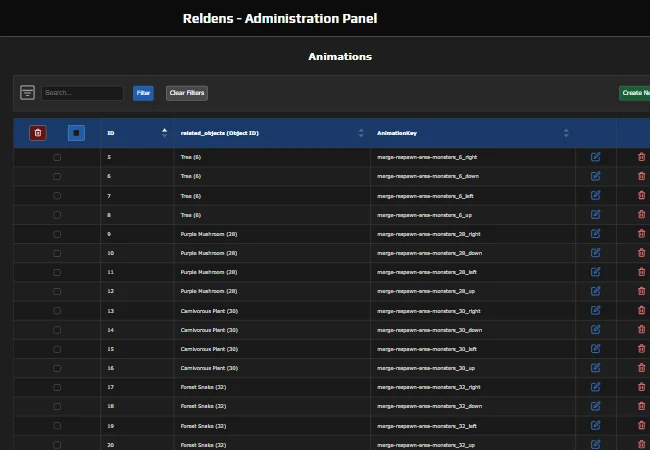This screenshot has height=450, width=650.
Task: Delete the animation row with ID 5
Action: pyautogui.click(x=641, y=157)
